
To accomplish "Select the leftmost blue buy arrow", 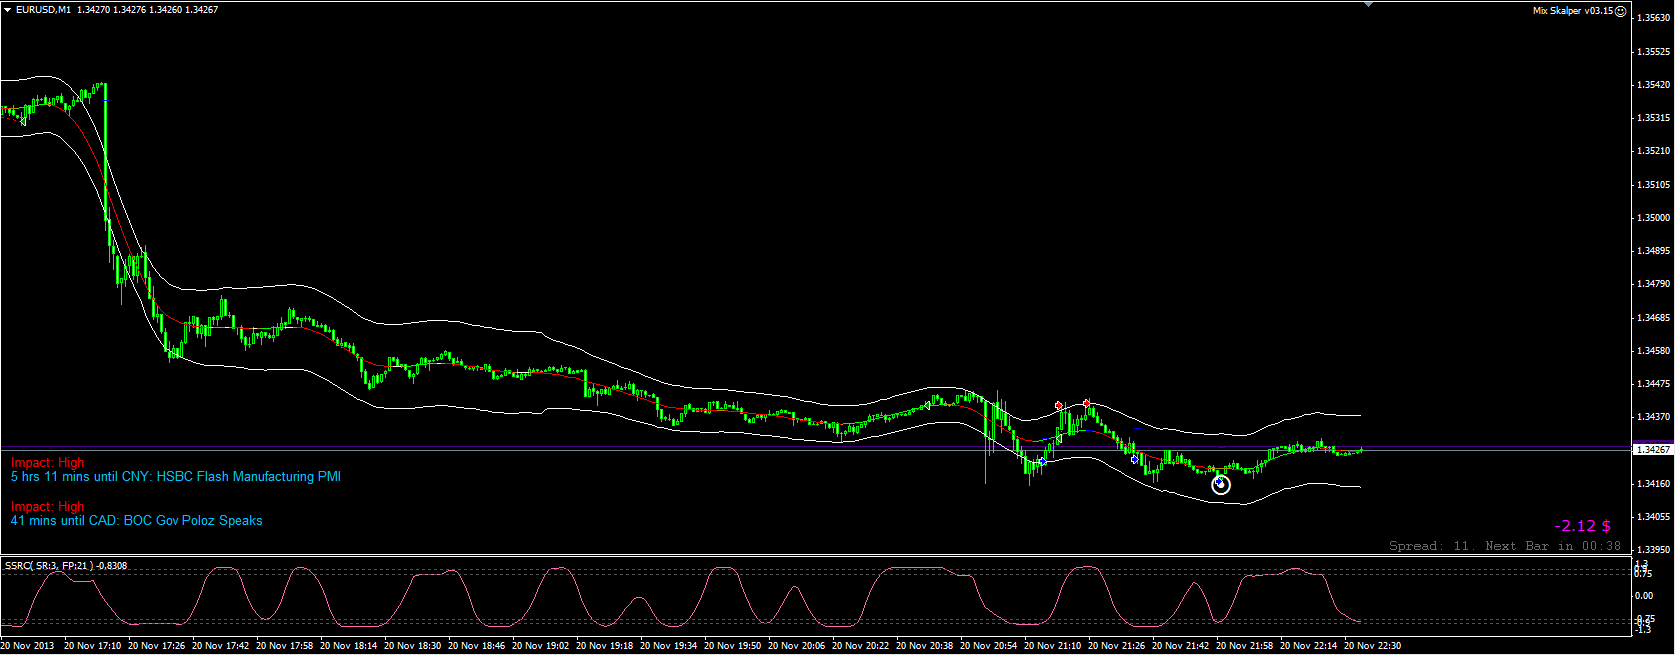I will [1042, 462].
